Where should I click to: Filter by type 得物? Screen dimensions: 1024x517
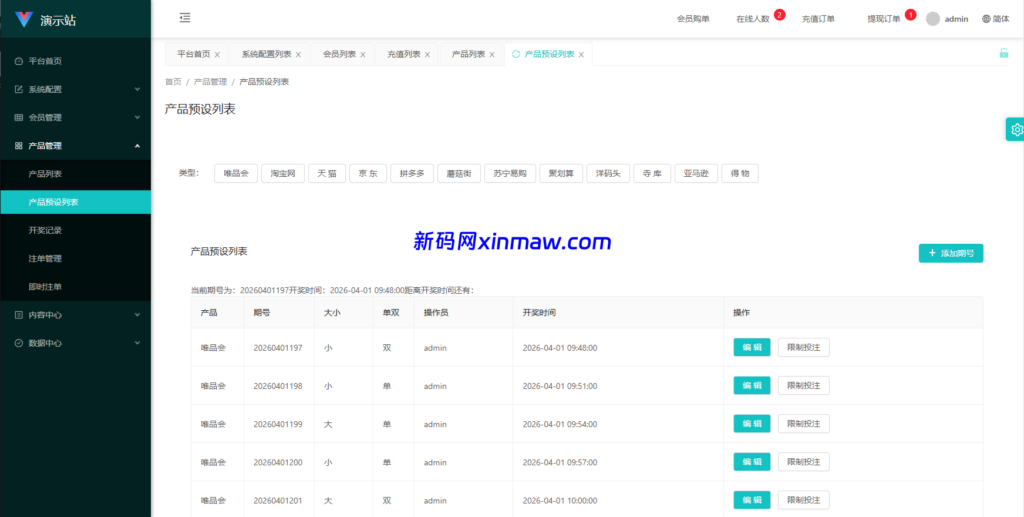(740, 174)
